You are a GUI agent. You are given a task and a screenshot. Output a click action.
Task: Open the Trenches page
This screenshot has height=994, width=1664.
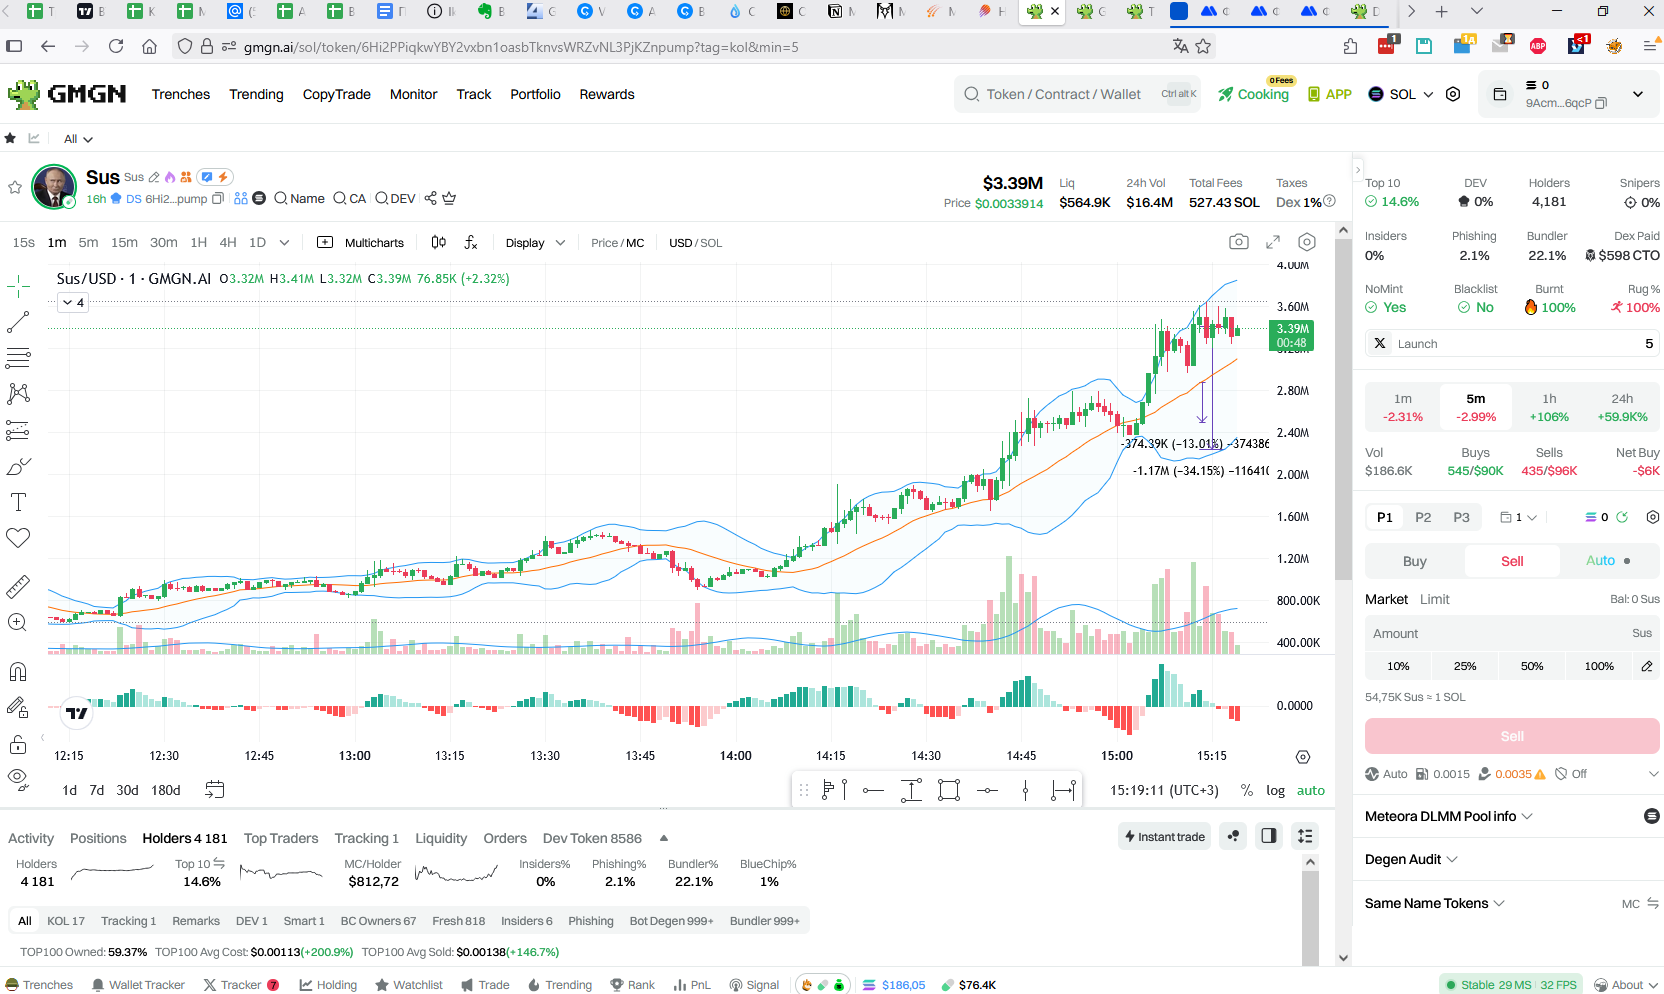(181, 94)
